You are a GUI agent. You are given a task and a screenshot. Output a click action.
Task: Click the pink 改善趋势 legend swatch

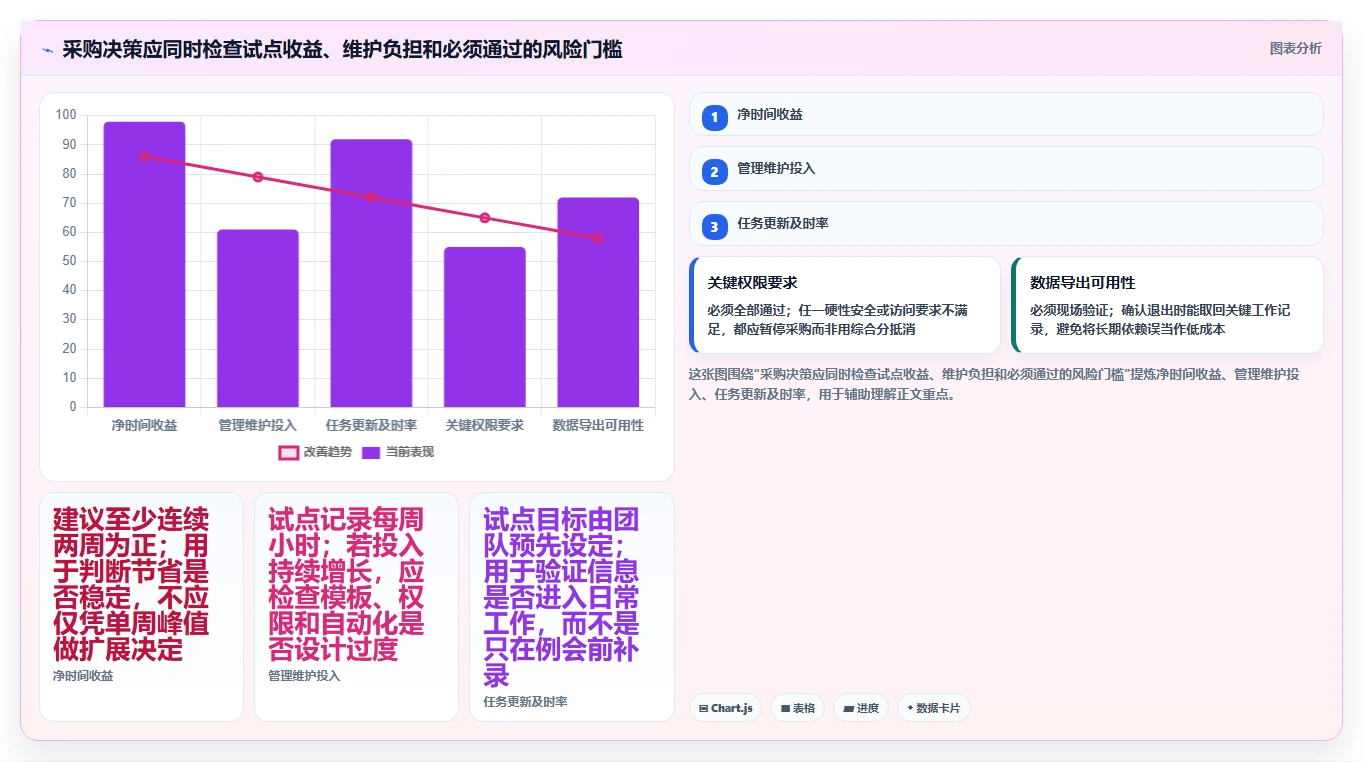point(288,452)
